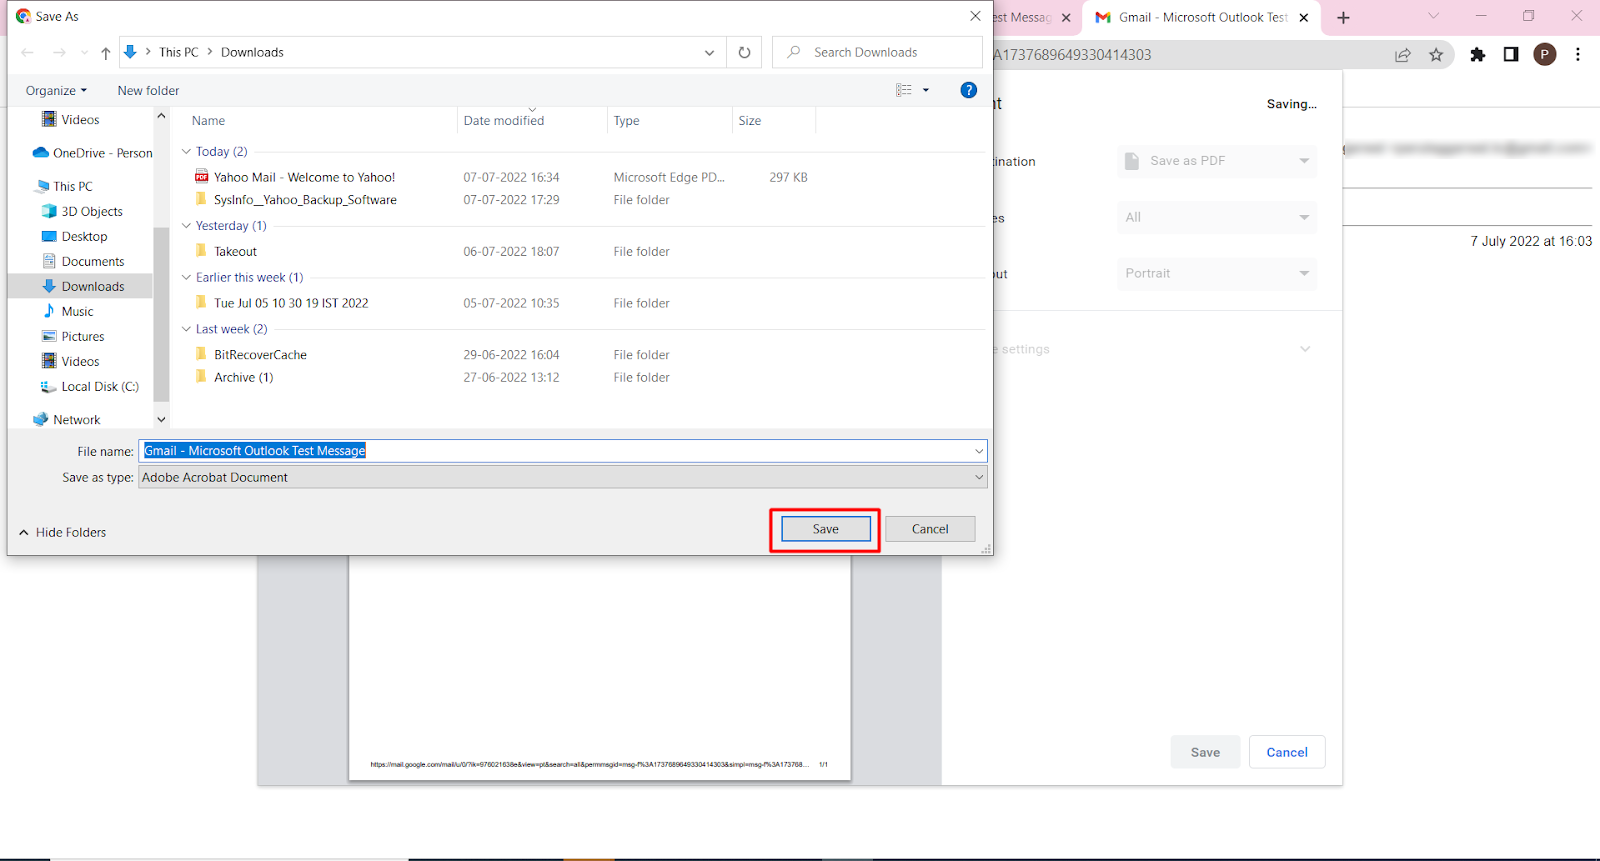Open help with the blue question mark icon
This screenshot has width=1600, height=861.
(968, 90)
